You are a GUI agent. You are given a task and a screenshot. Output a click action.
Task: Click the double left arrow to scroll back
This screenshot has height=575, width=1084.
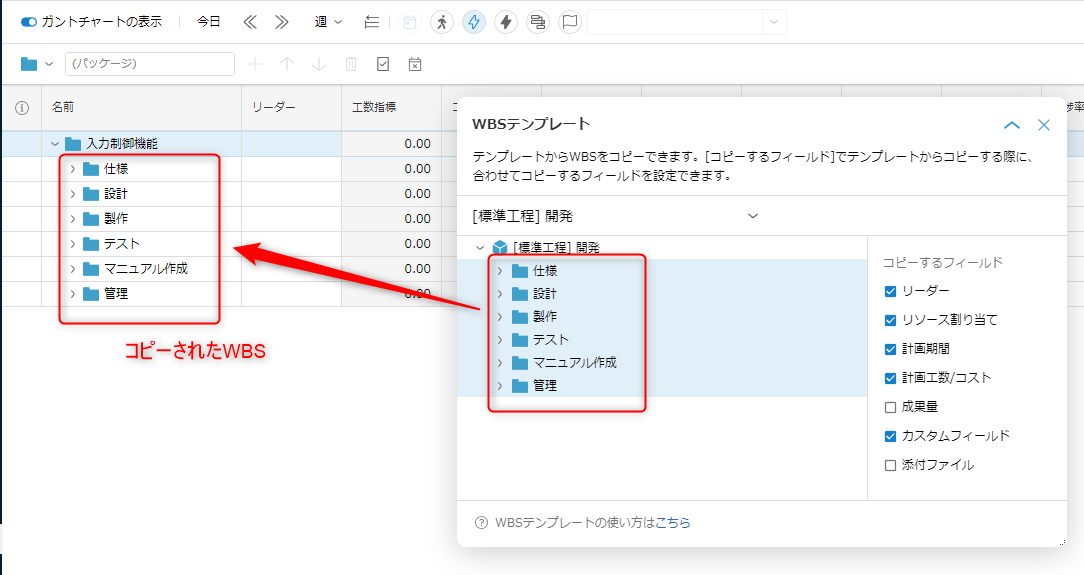(250, 22)
